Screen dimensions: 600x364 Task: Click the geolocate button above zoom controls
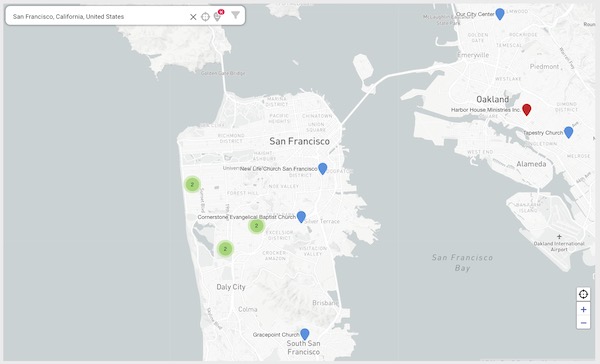coord(583,294)
